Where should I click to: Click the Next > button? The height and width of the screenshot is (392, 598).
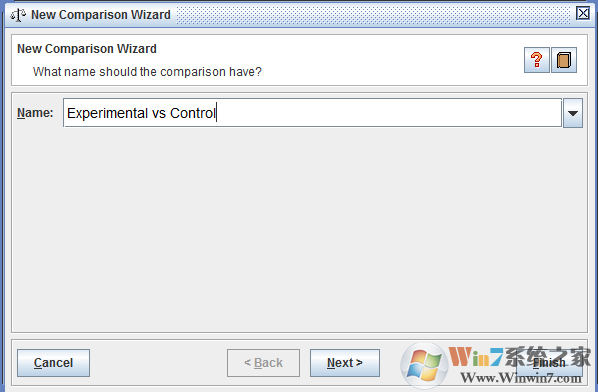pyautogui.click(x=345, y=363)
